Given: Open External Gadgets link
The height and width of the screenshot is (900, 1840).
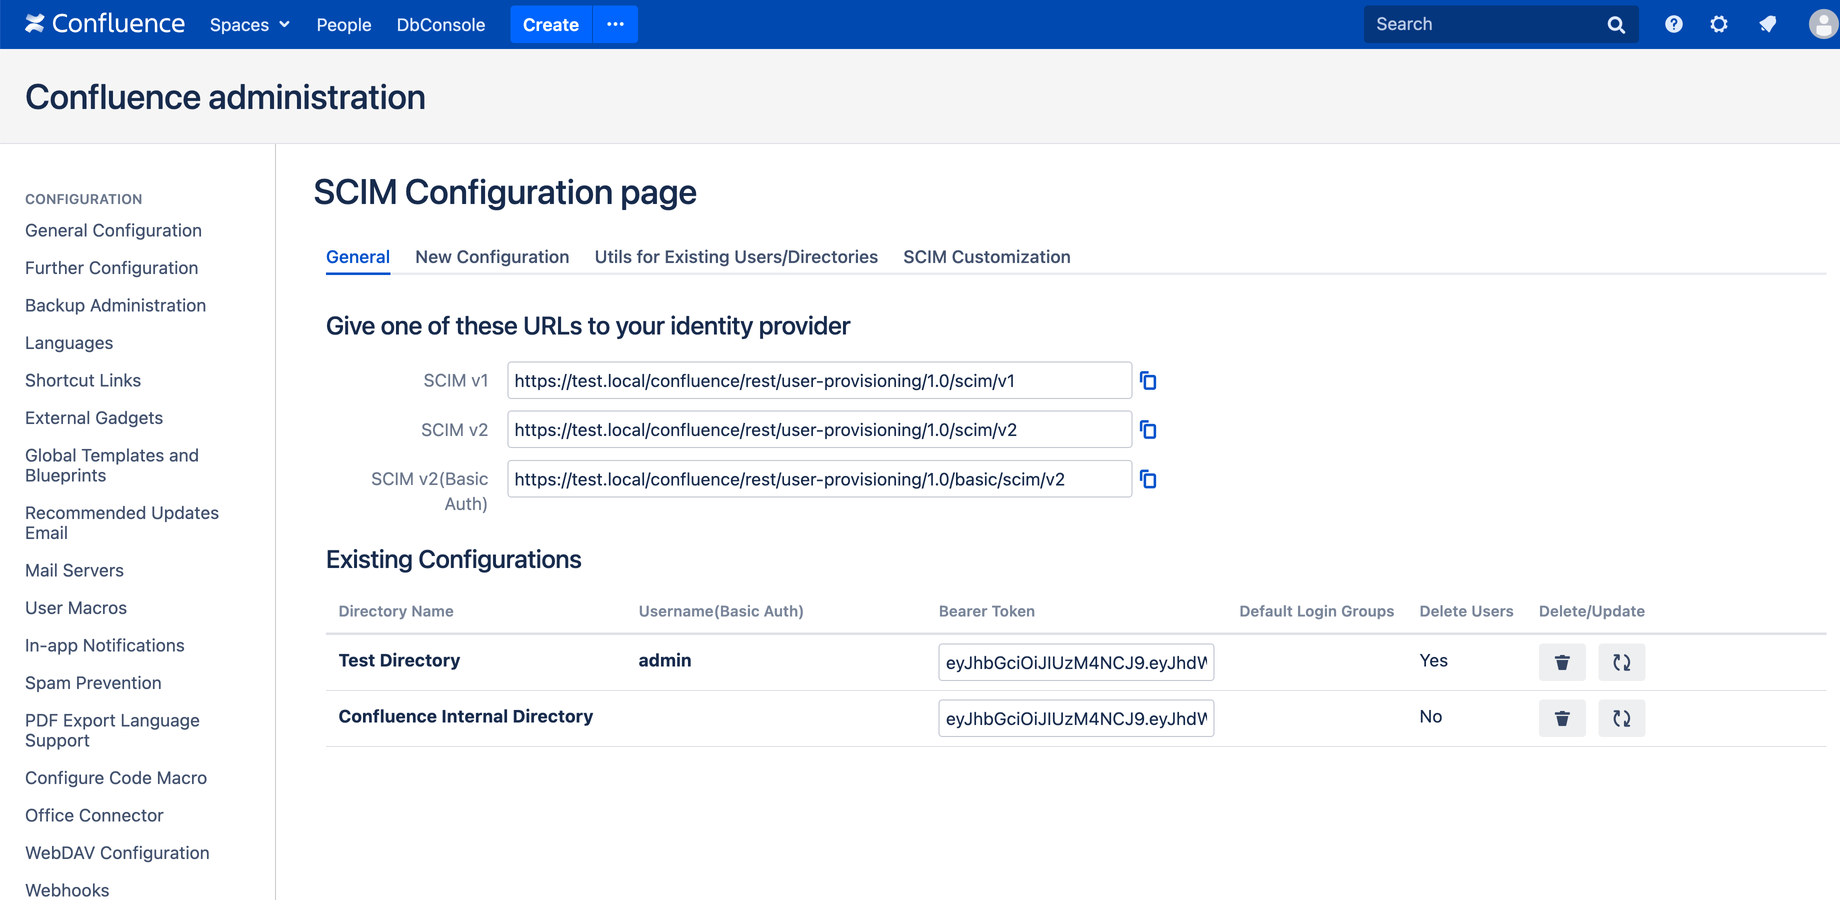Looking at the screenshot, I should [94, 418].
